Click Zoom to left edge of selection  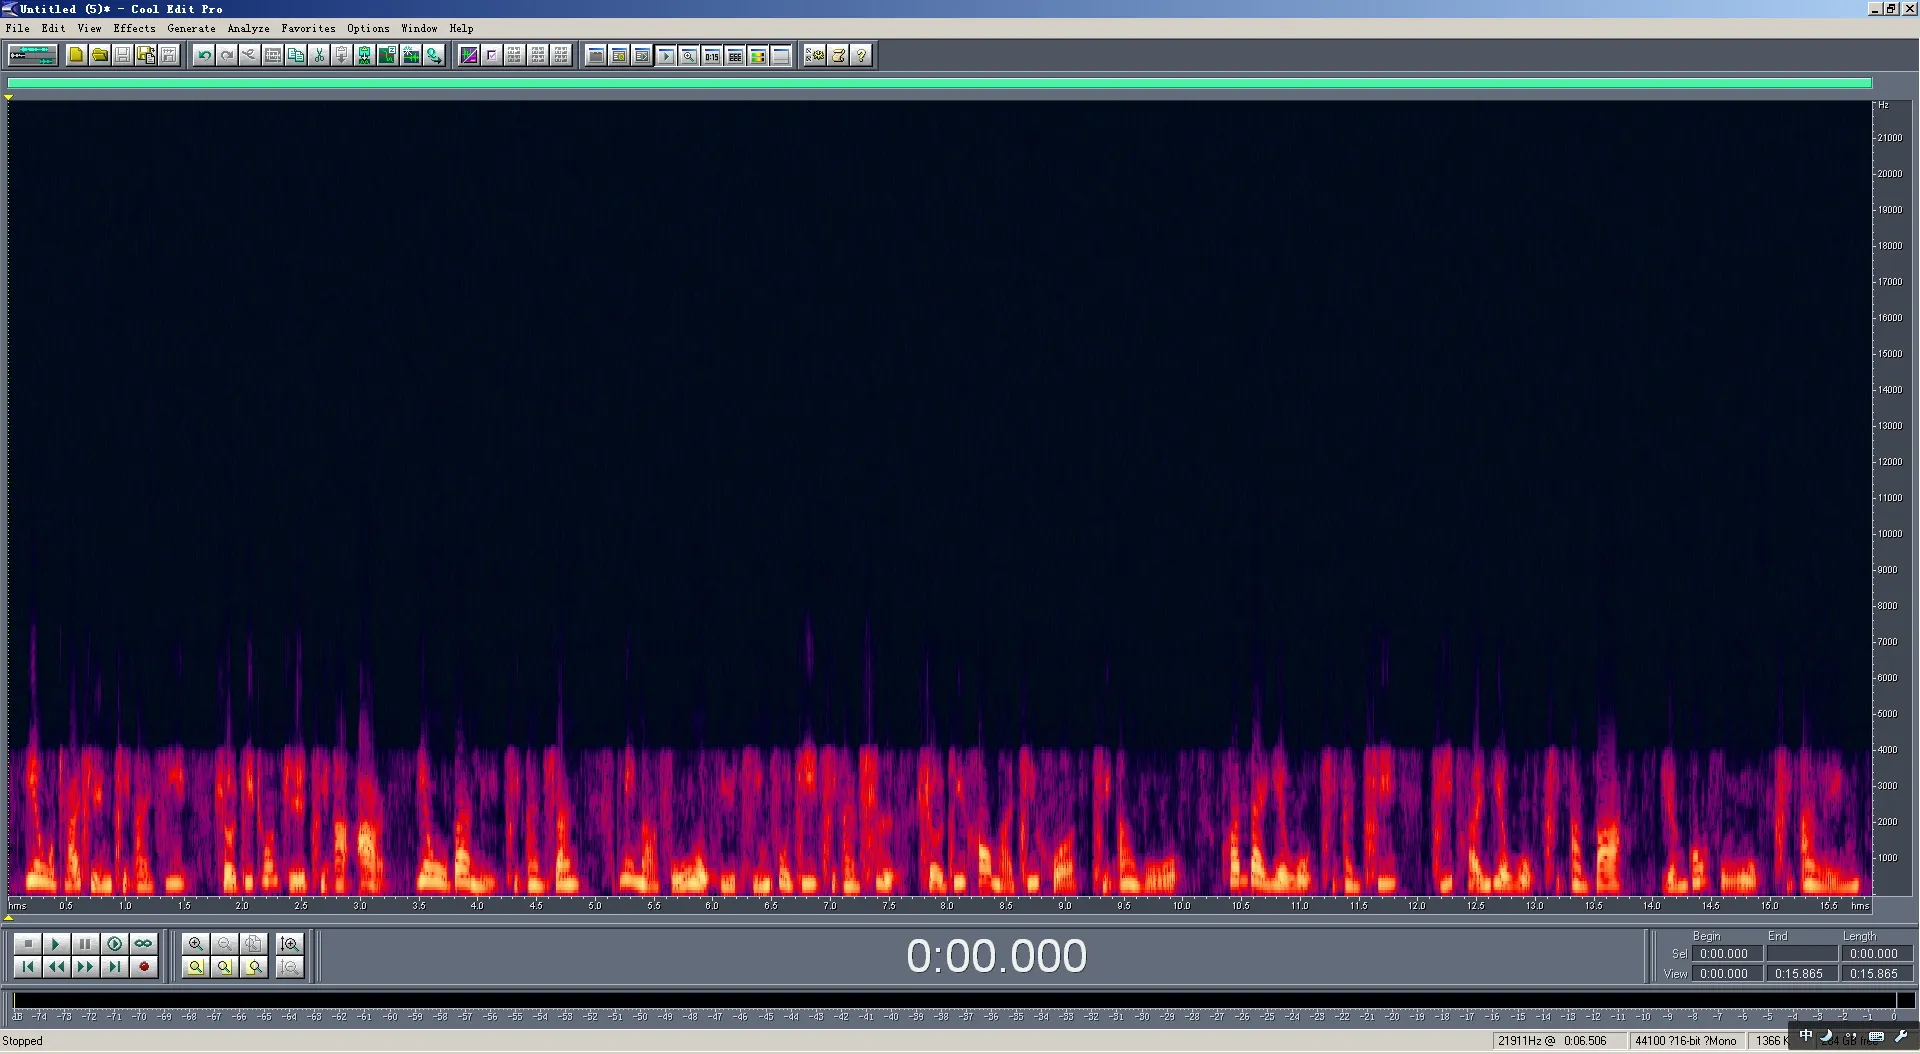pos(225,967)
